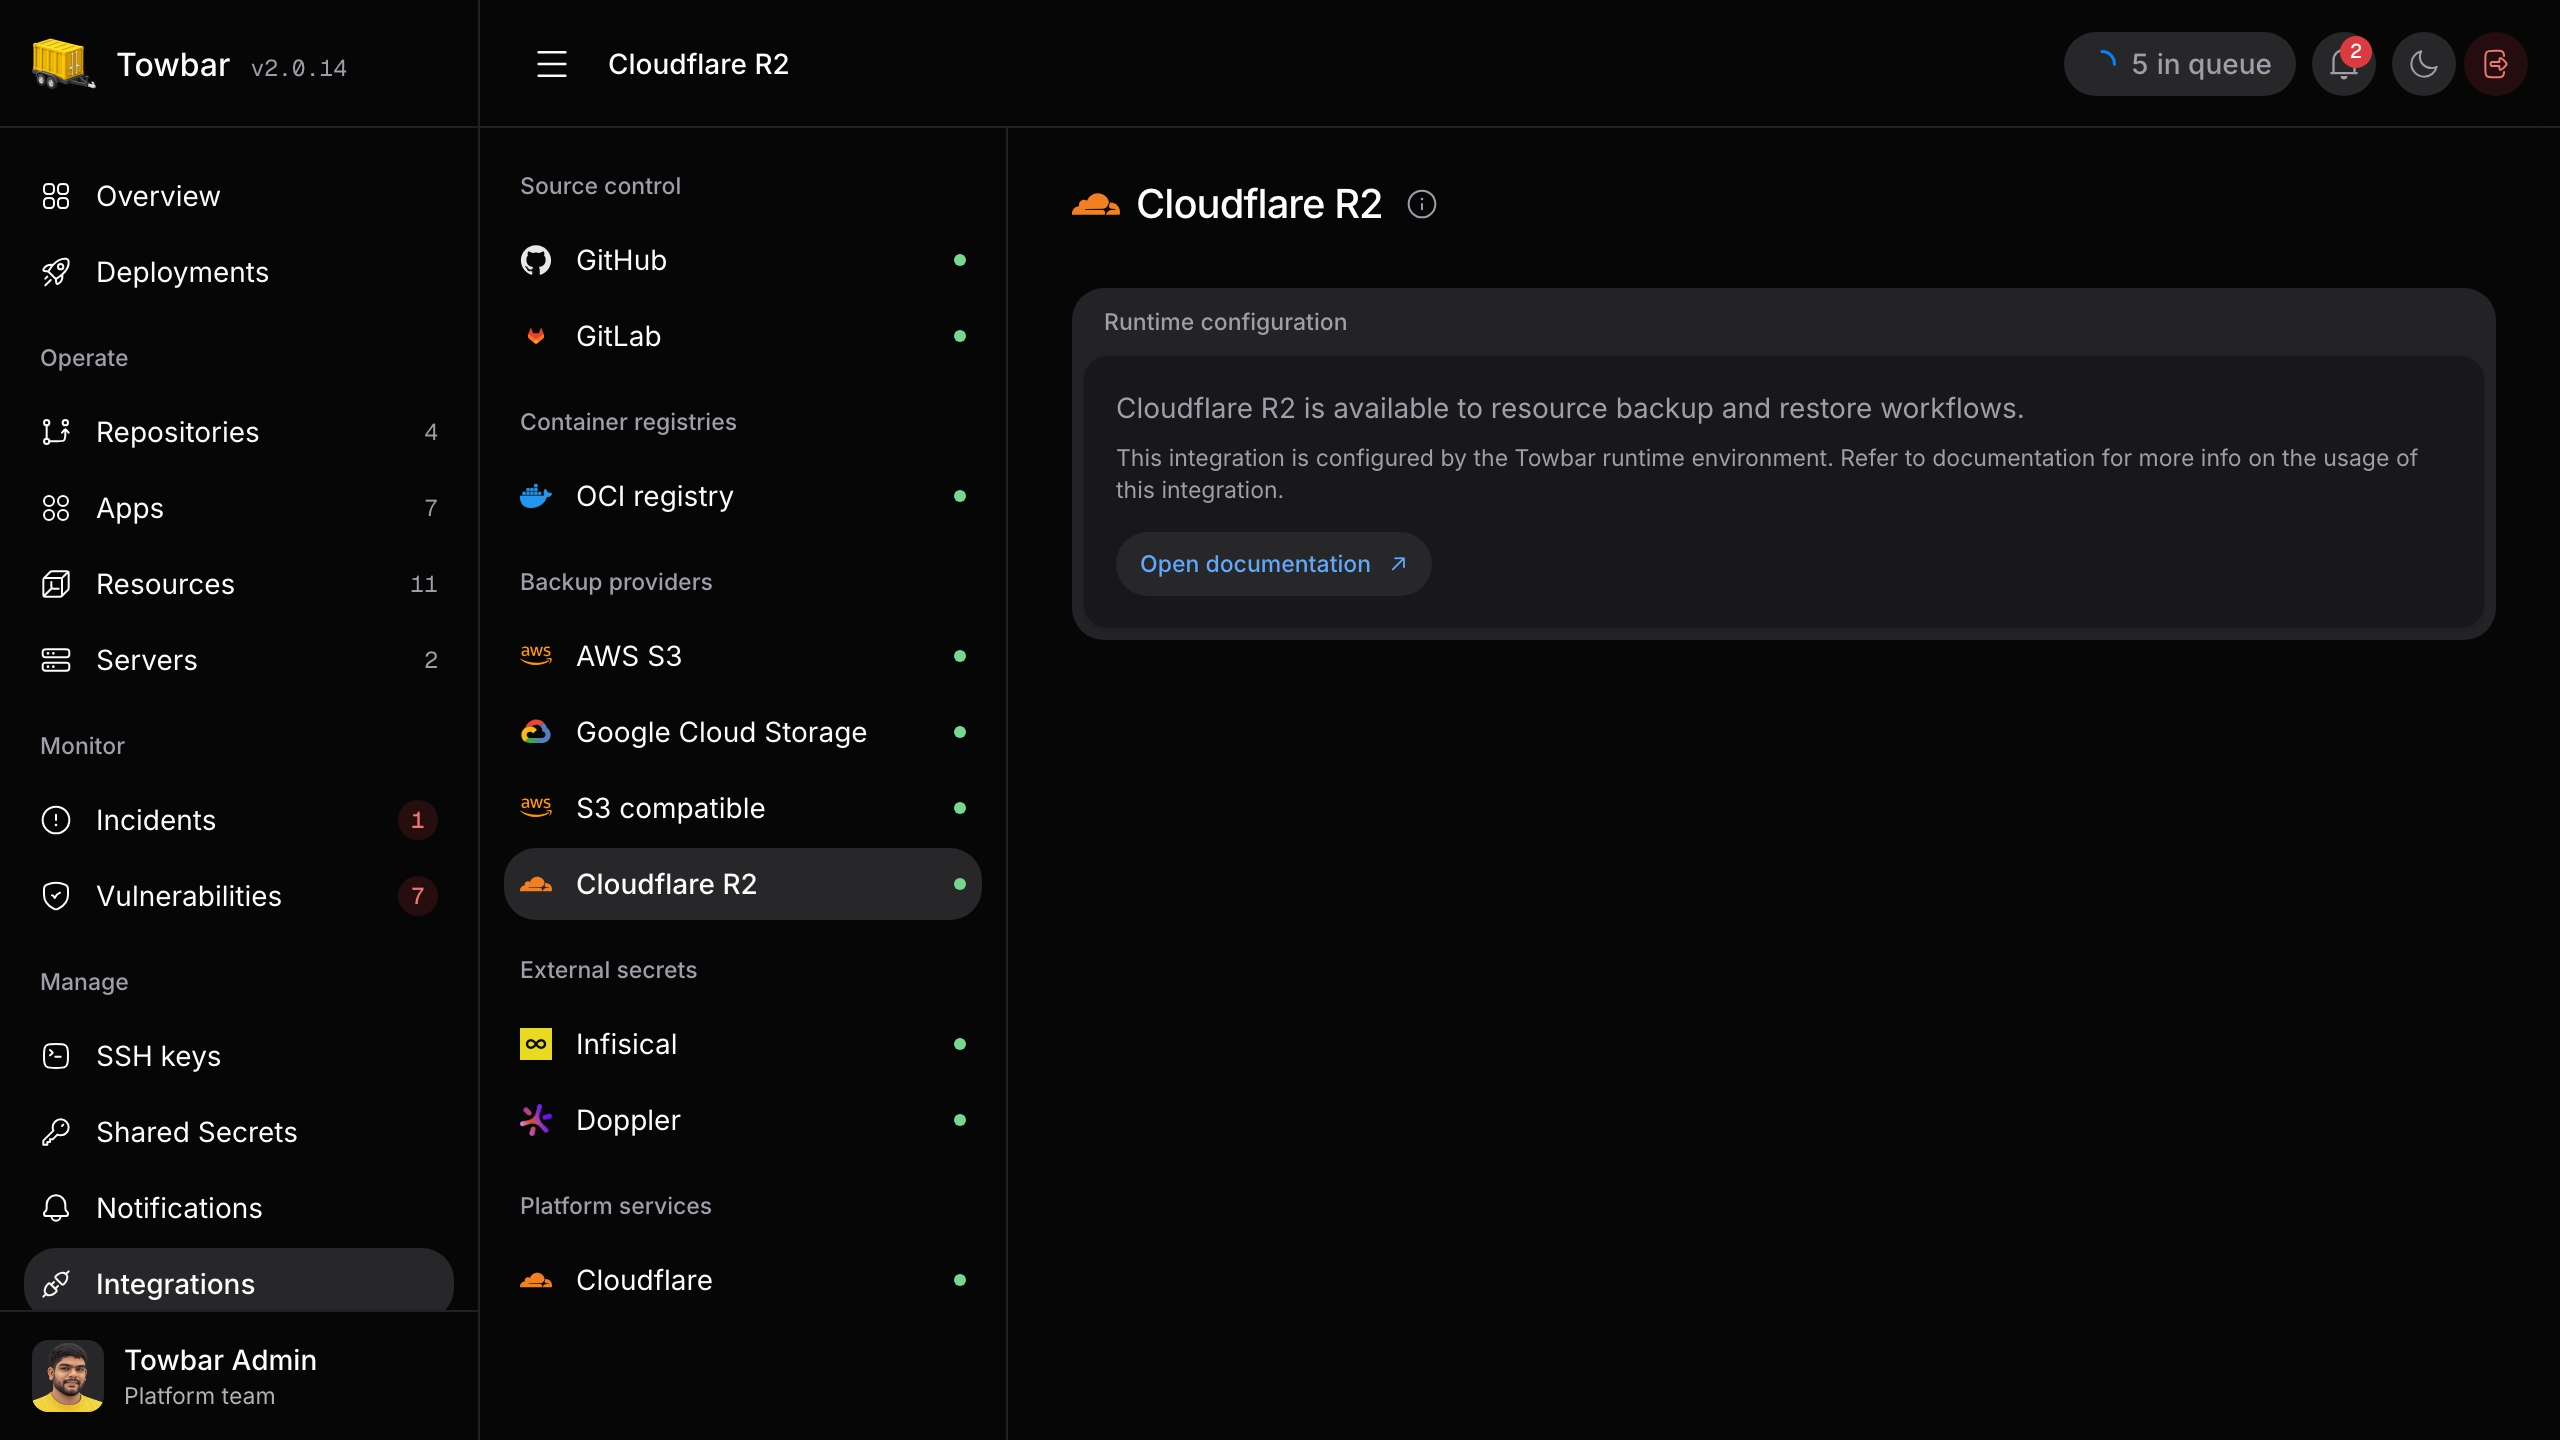Open Deployments page
This screenshot has width=2560, height=1440.
tap(239, 272)
